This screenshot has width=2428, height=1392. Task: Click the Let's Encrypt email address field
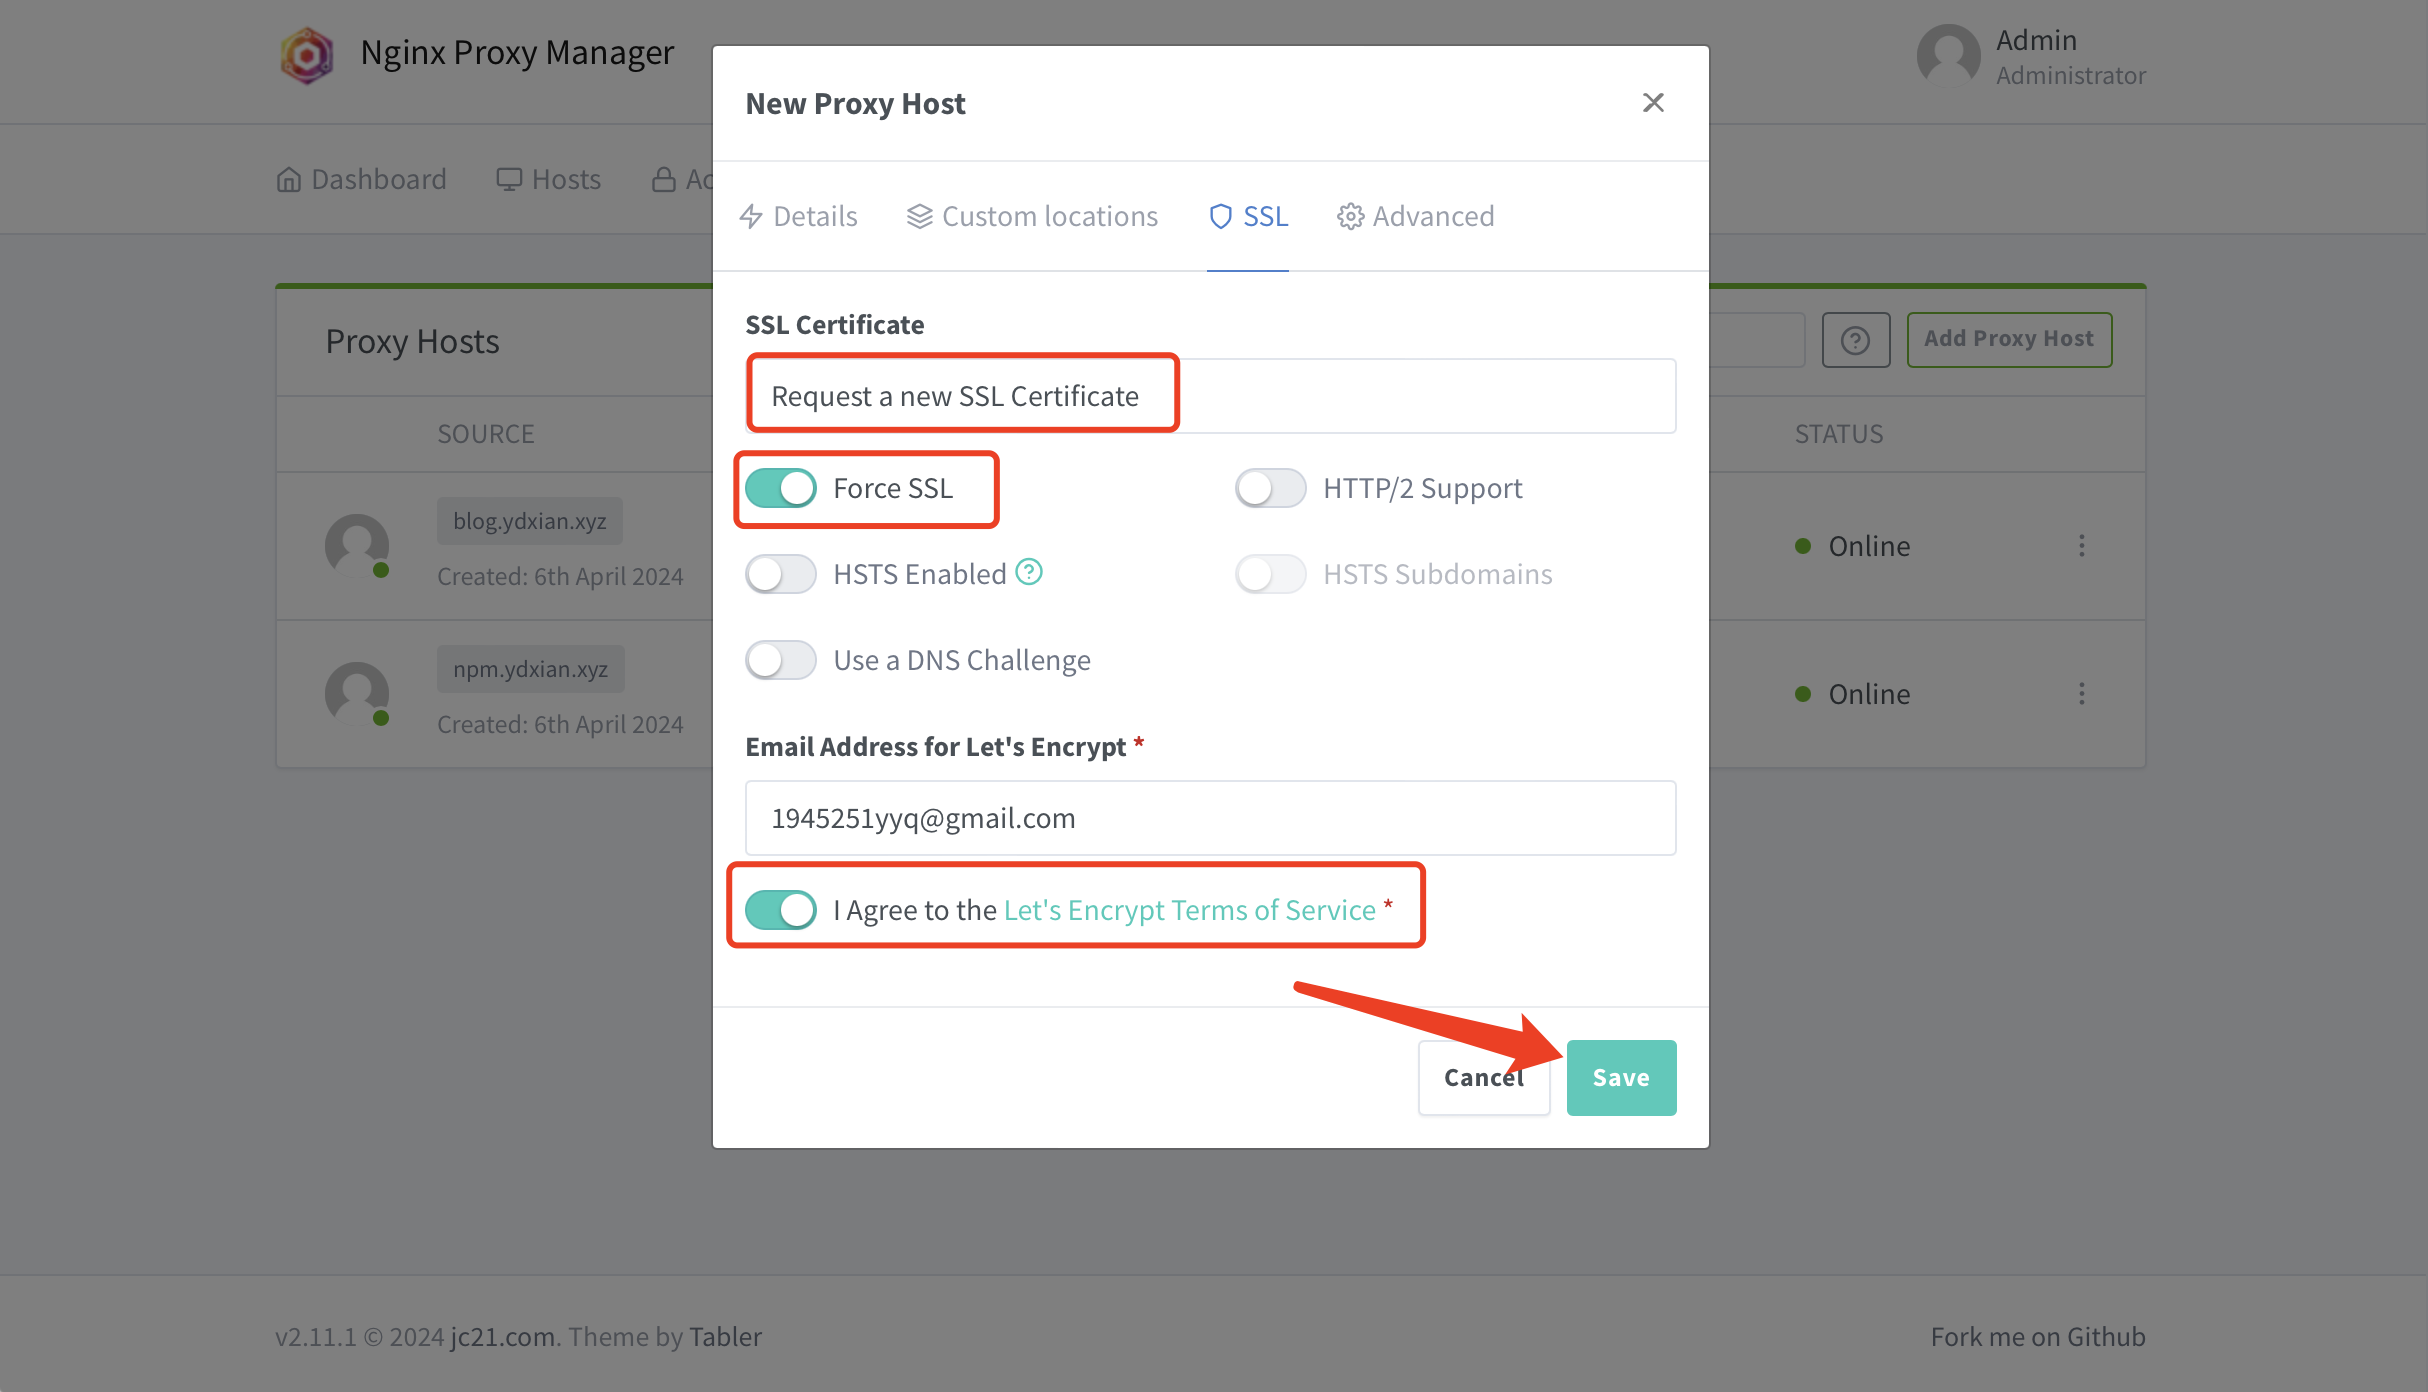[x=1210, y=818]
